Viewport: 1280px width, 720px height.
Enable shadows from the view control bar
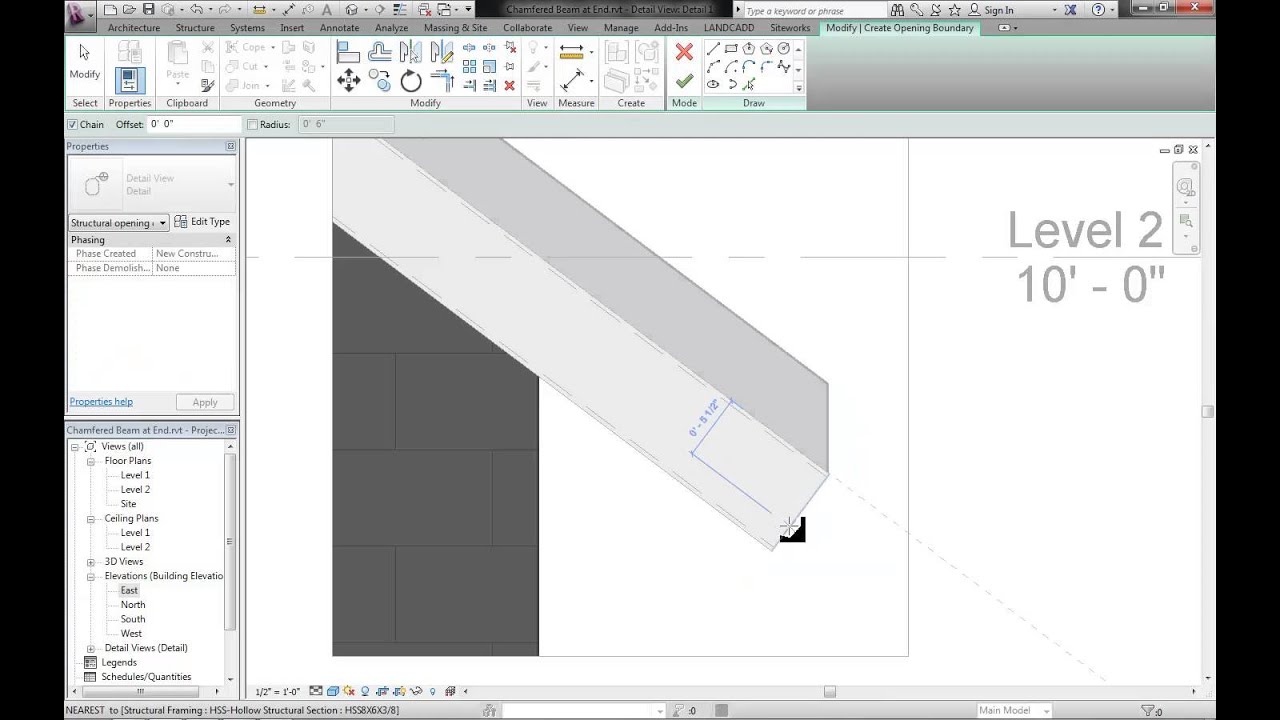click(x=365, y=690)
